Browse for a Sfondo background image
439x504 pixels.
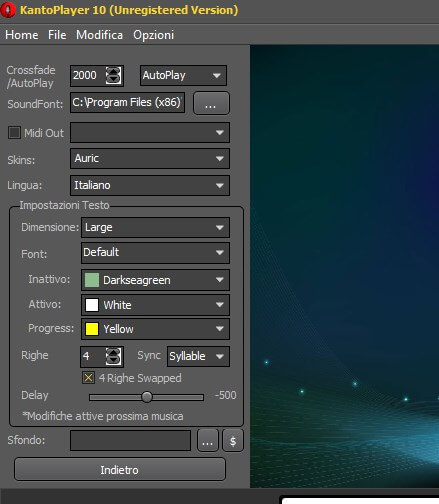208,441
